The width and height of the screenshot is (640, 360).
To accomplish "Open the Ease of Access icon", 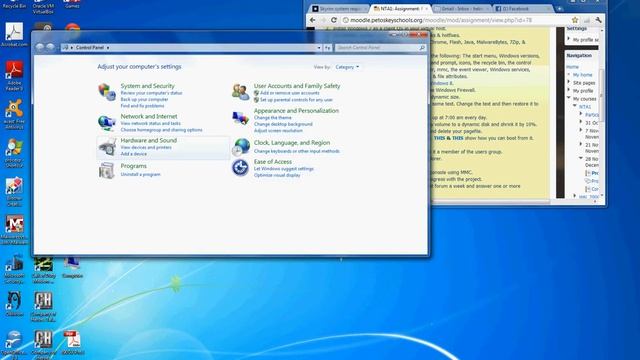I will tap(240, 168).
